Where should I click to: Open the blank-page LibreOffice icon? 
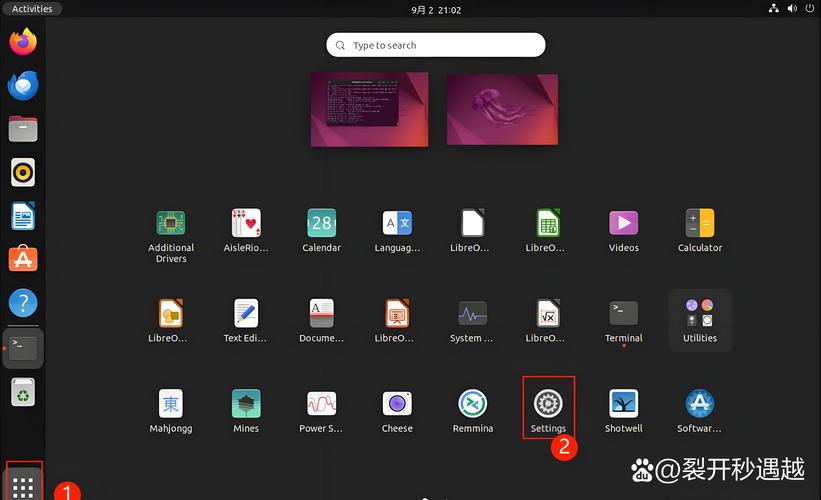[x=472, y=230]
